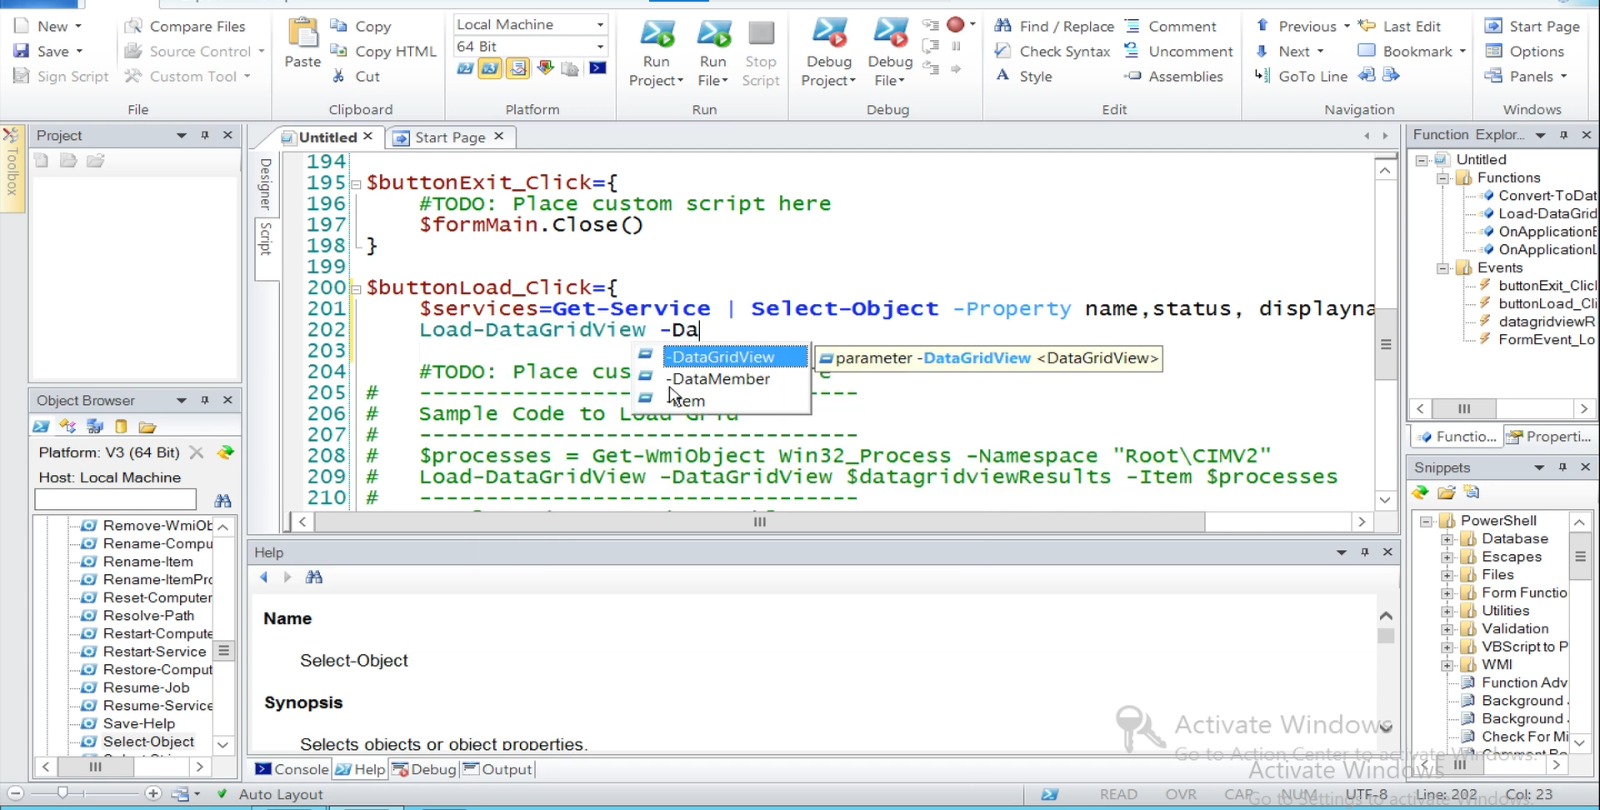Switch to the Debug bottom tab
Viewport: 1600px width, 810px height.
pyautogui.click(x=424, y=769)
